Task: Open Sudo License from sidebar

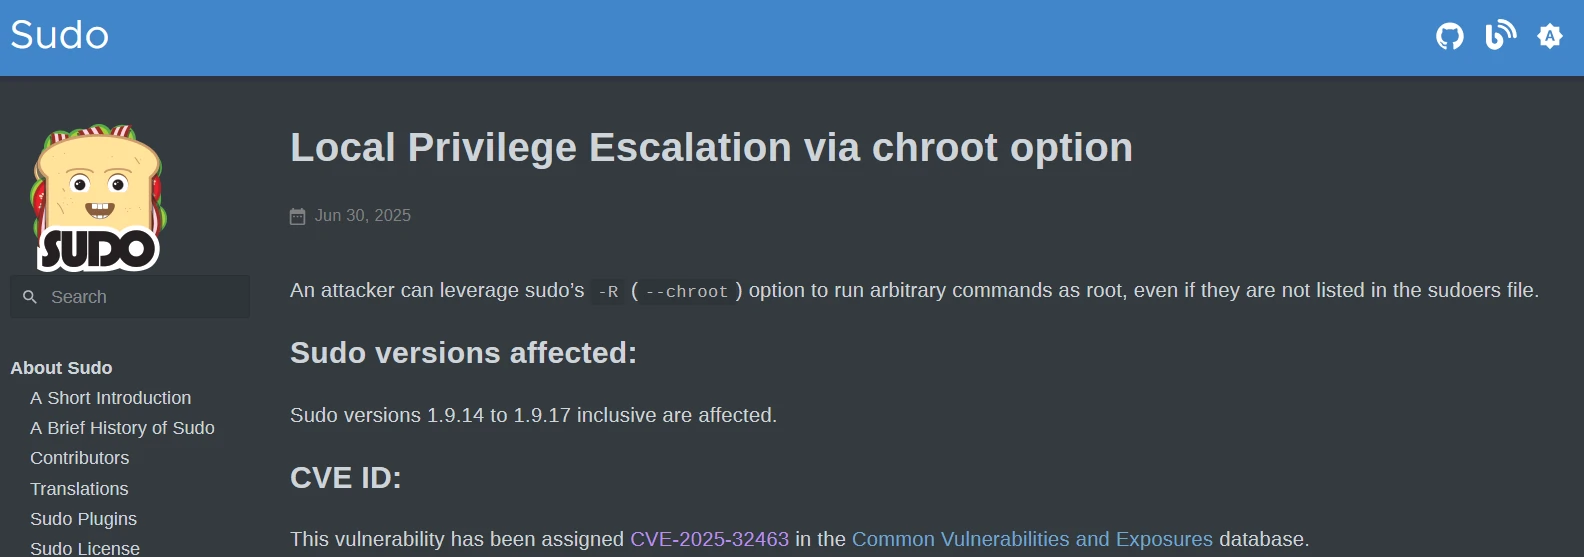Action: coord(85,548)
